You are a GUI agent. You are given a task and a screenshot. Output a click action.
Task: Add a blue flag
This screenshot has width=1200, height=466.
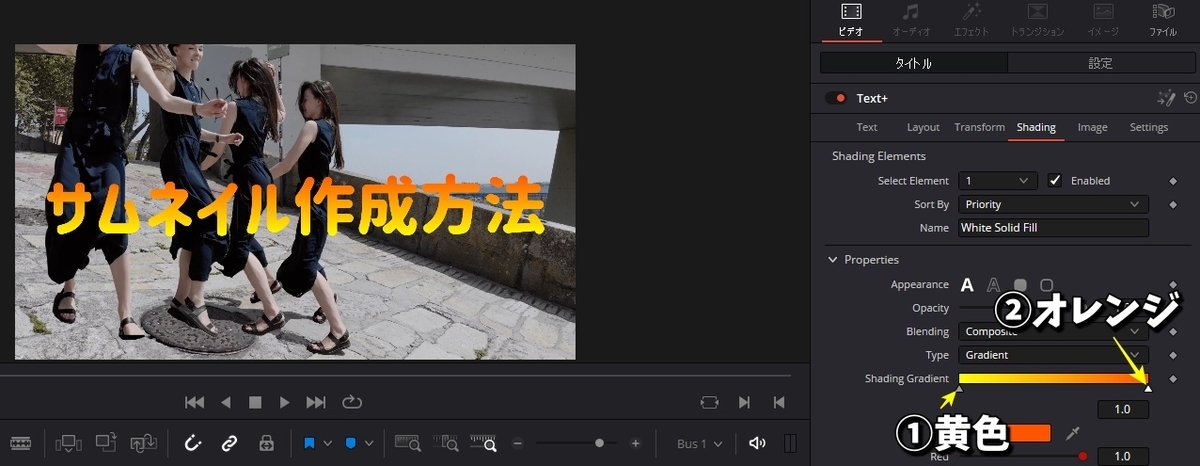pyautogui.click(x=310, y=443)
